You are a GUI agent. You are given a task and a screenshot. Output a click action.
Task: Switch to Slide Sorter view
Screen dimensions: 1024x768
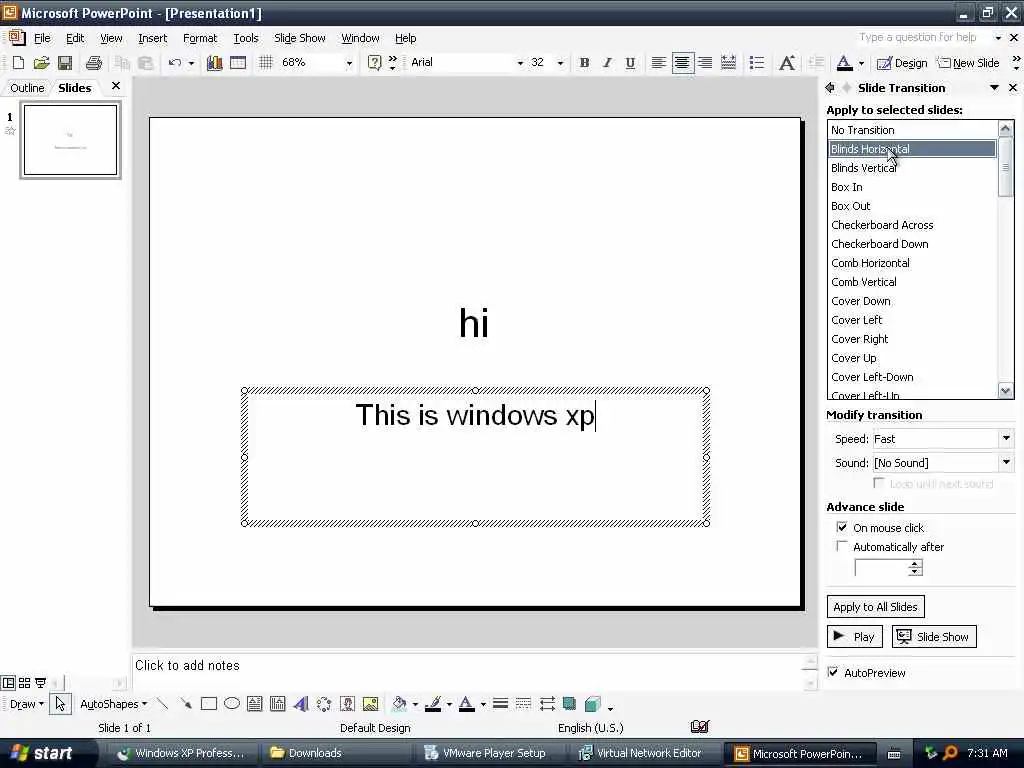tap(24, 683)
